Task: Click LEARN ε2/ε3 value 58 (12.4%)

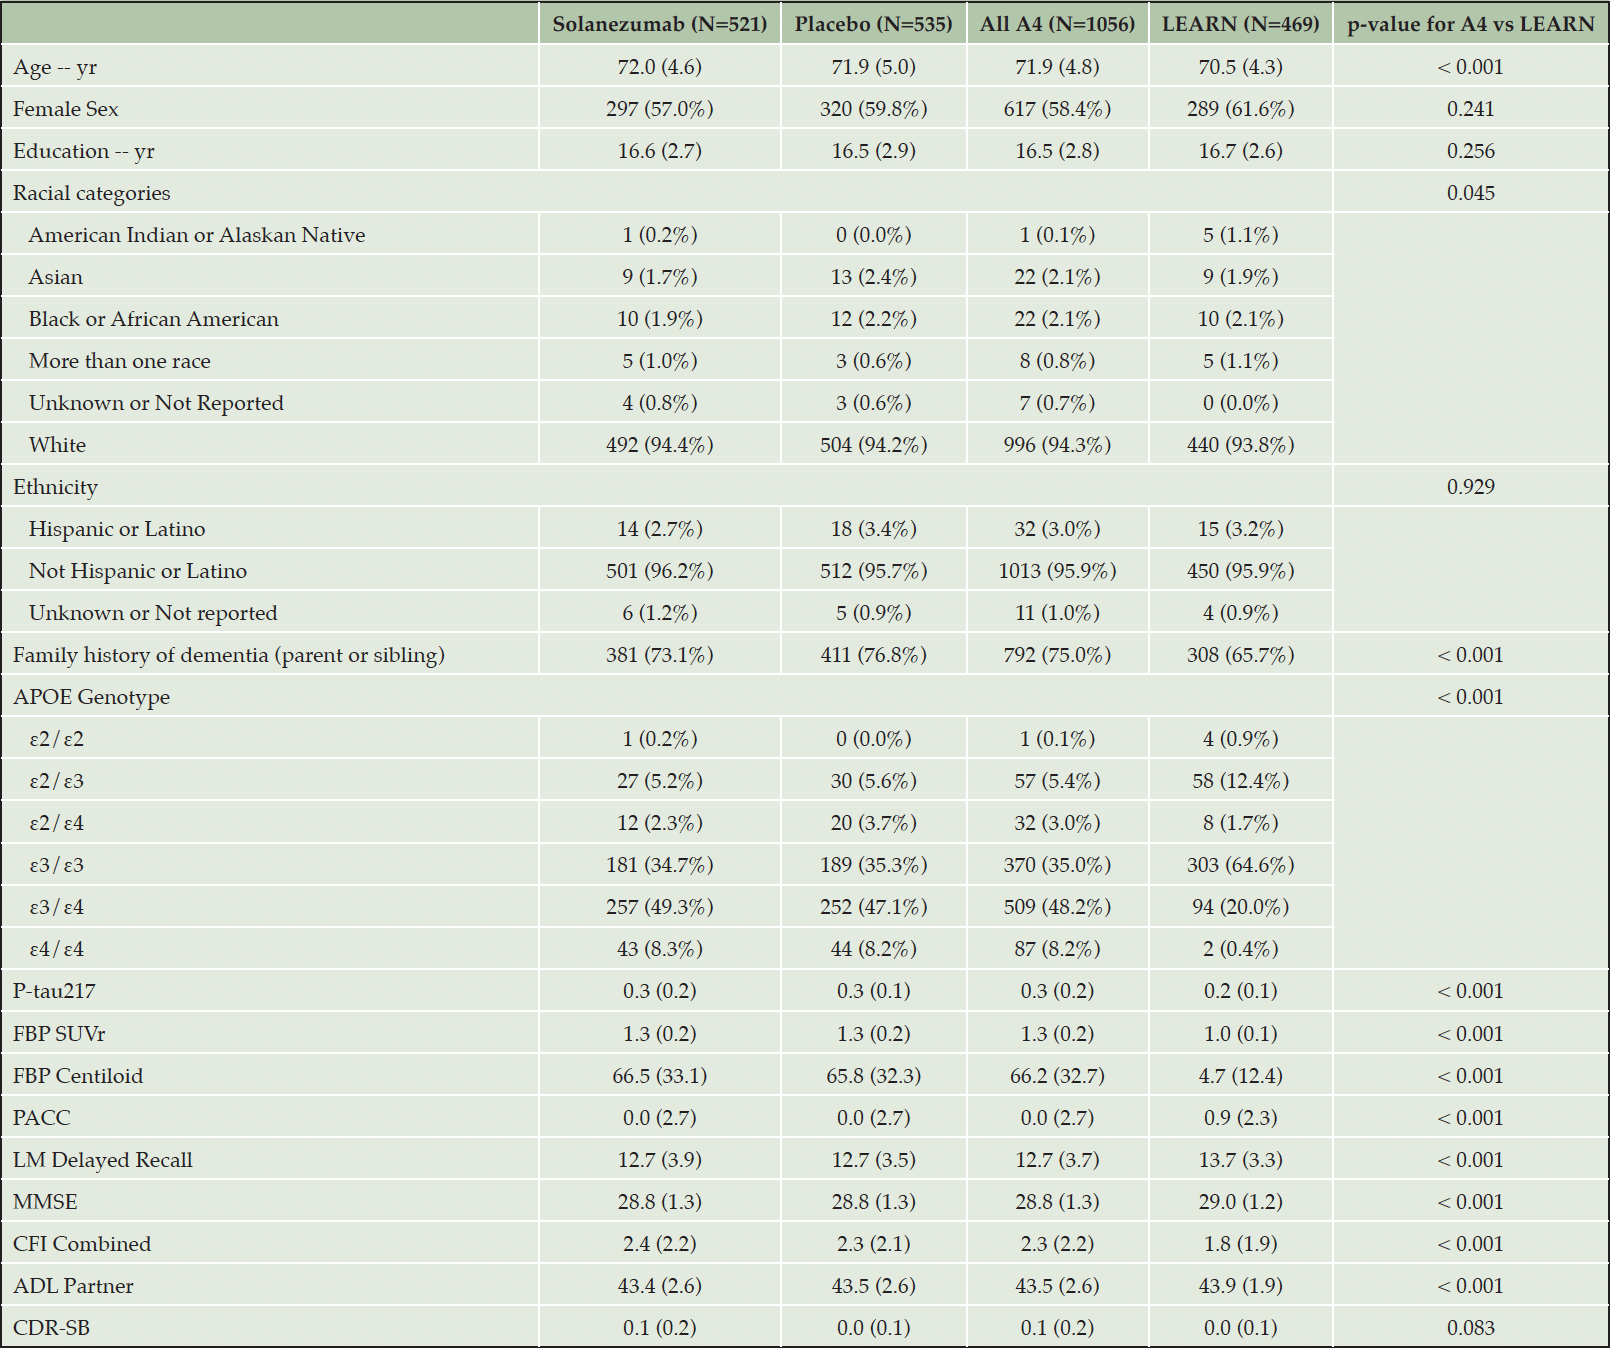Action: pyautogui.click(x=1241, y=781)
